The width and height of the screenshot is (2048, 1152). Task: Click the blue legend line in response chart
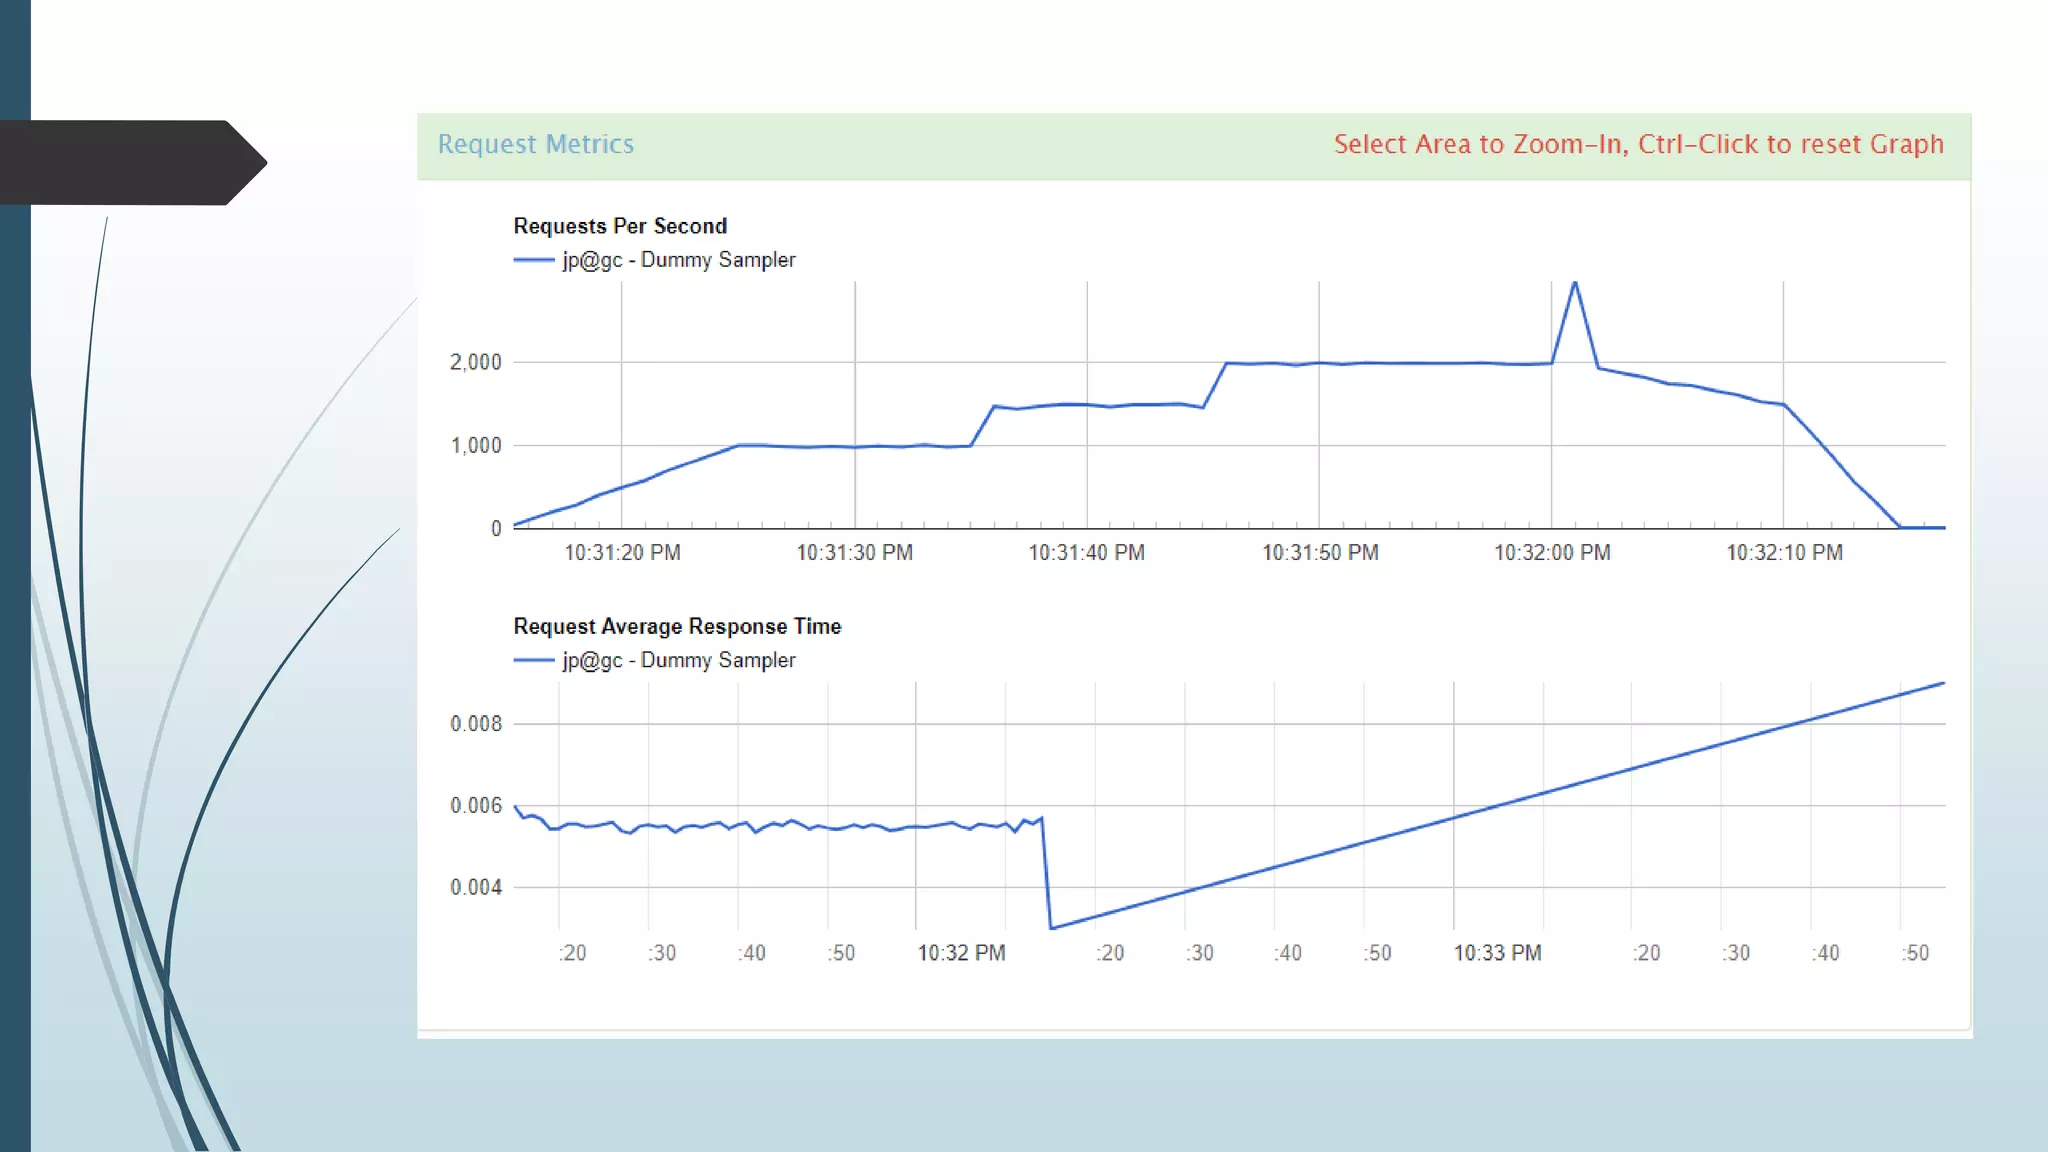point(533,660)
